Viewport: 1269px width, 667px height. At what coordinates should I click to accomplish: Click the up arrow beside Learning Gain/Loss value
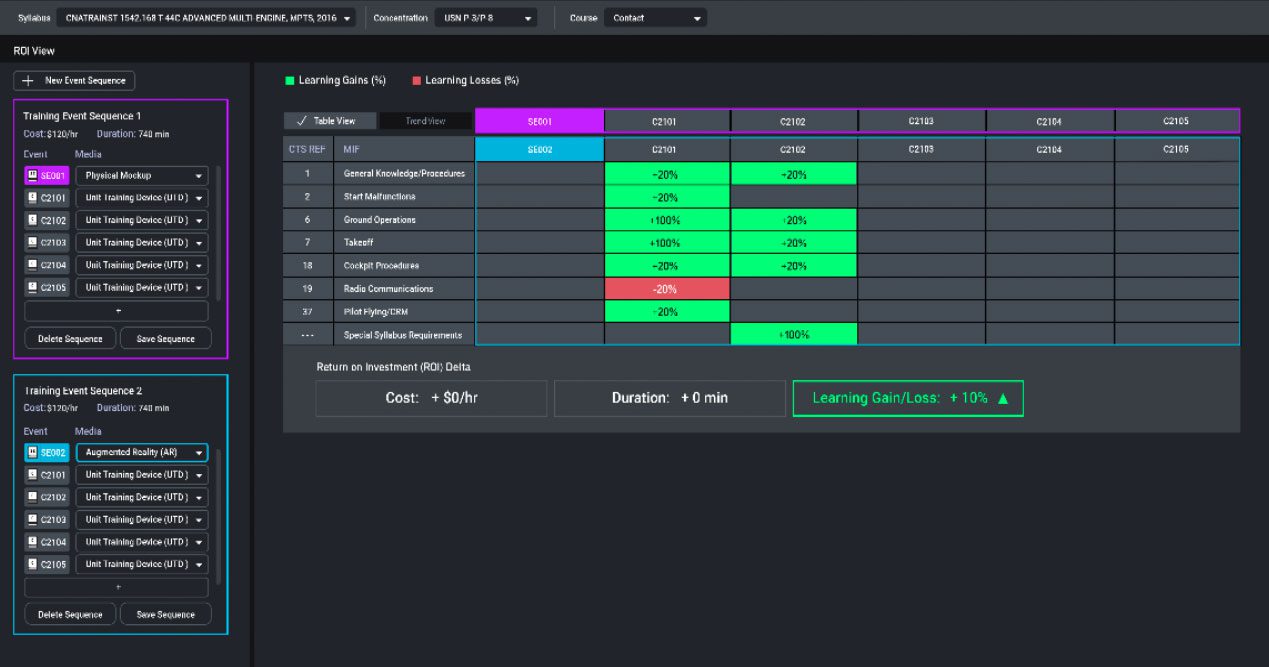click(x=1005, y=397)
